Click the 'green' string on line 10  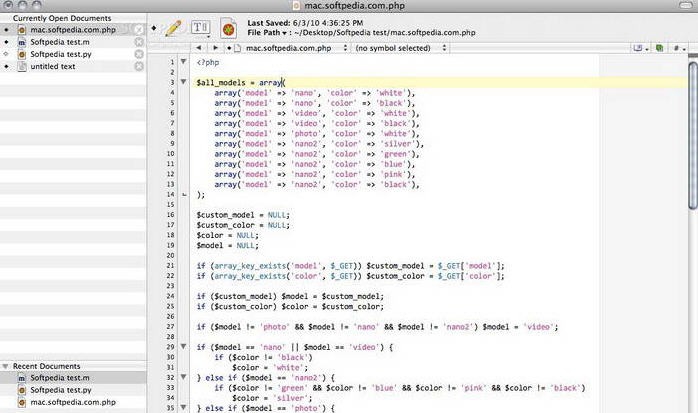point(395,154)
